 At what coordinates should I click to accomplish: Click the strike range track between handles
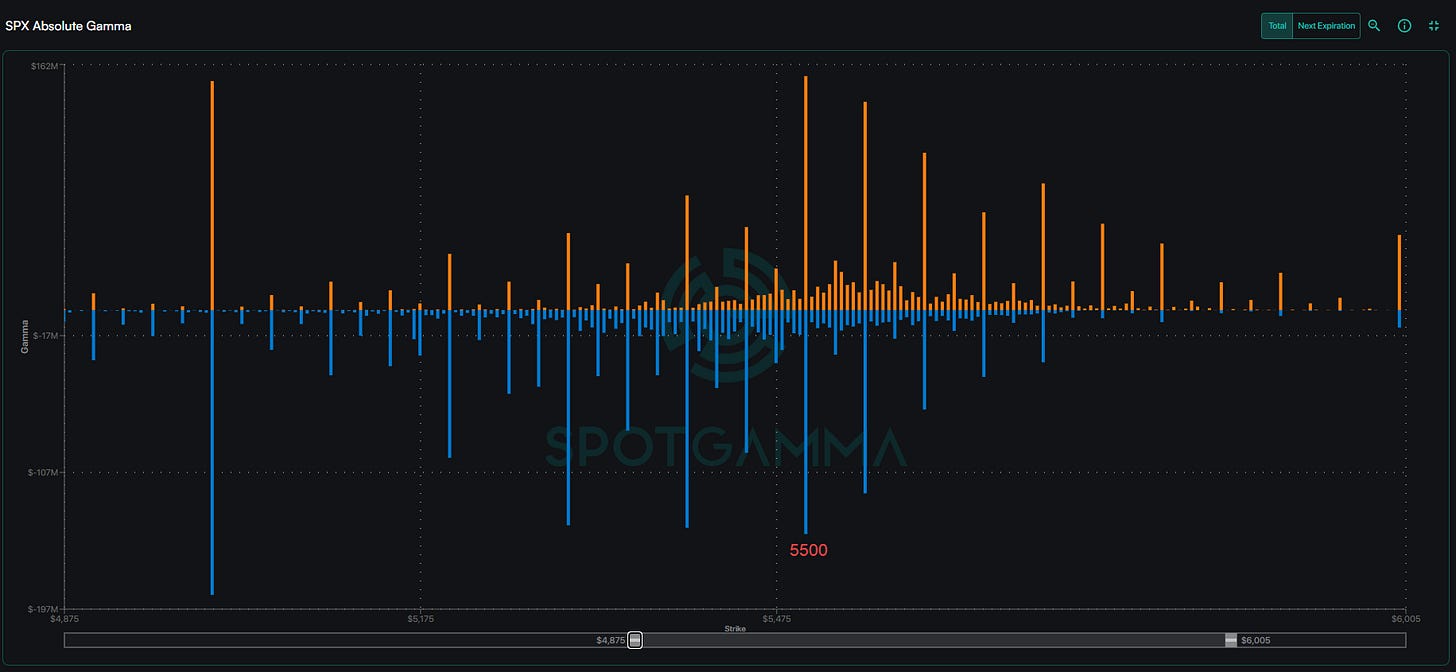click(x=930, y=640)
